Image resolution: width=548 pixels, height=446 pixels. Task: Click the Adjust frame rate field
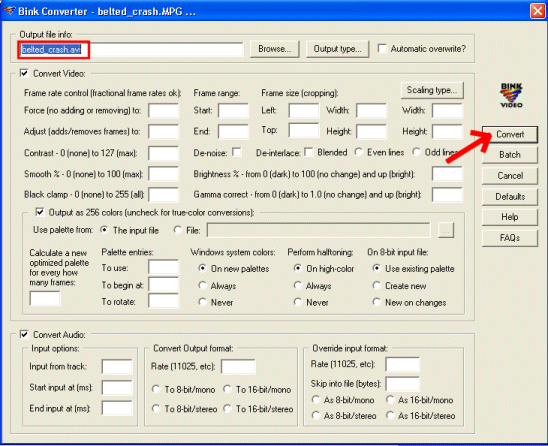click(x=164, y=132)
